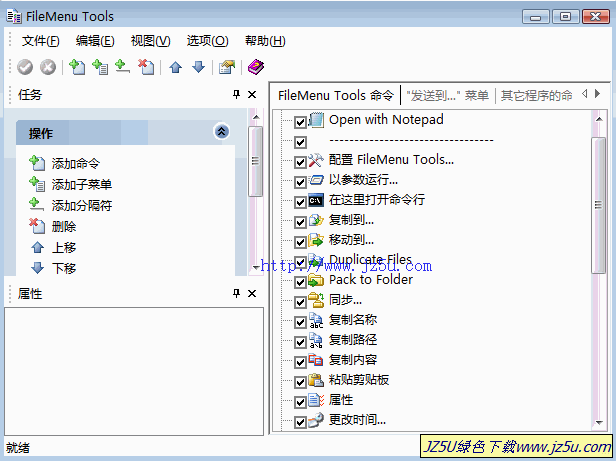616x461 pixels.
Task: Open the purple help book icon
Action: (x=256, y=67)
